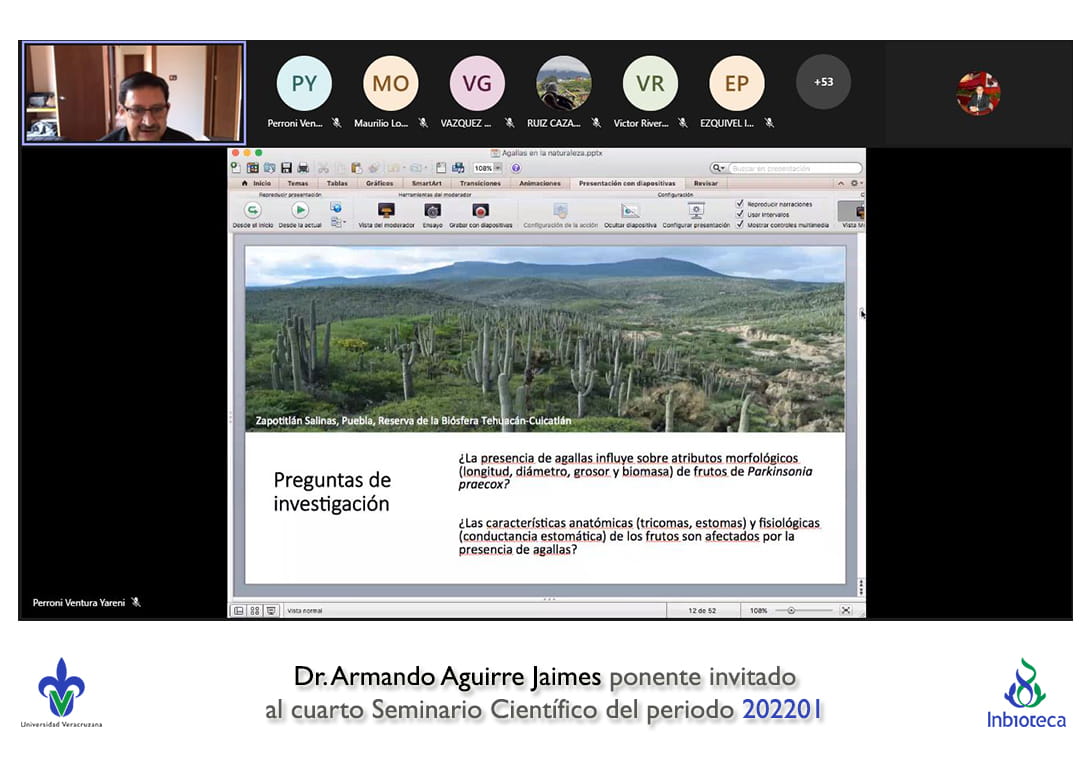Screen dimensions: 1090x760
Task: Open Vista del moderador
Action: [386, 211]
